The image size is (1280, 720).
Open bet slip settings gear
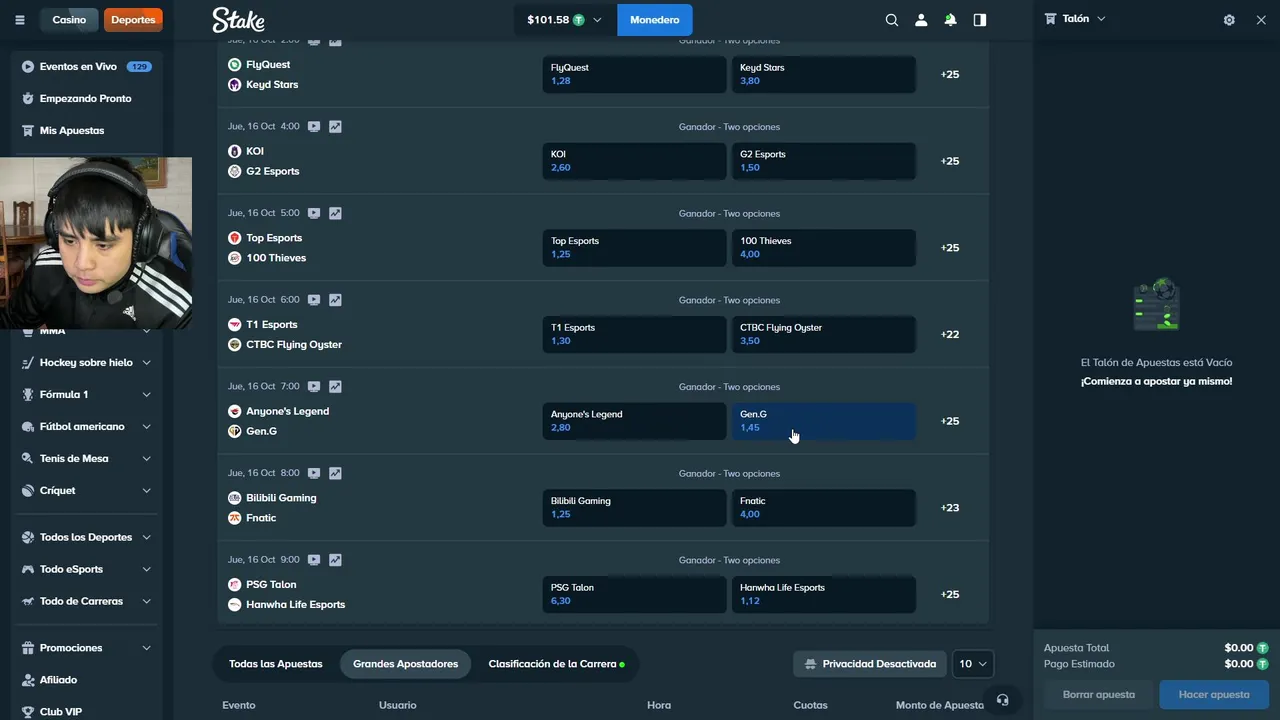(1229, 20)
